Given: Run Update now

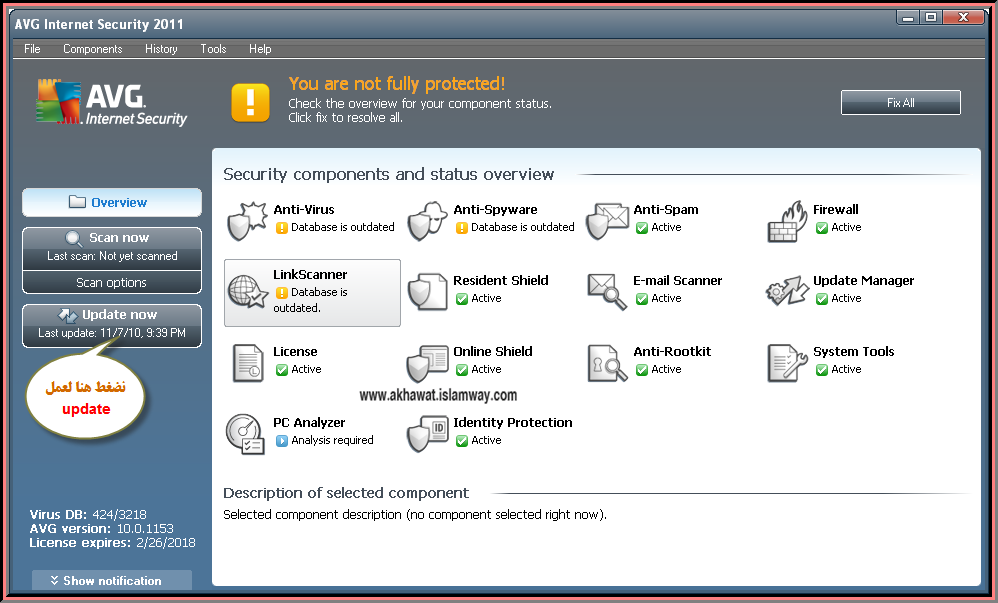Looking at the screenshot, I should (112, 325).
